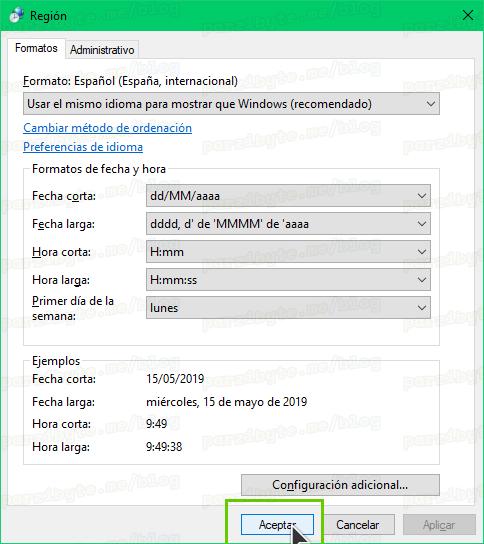Open the Hora larga dropdown

pos(288,280)
